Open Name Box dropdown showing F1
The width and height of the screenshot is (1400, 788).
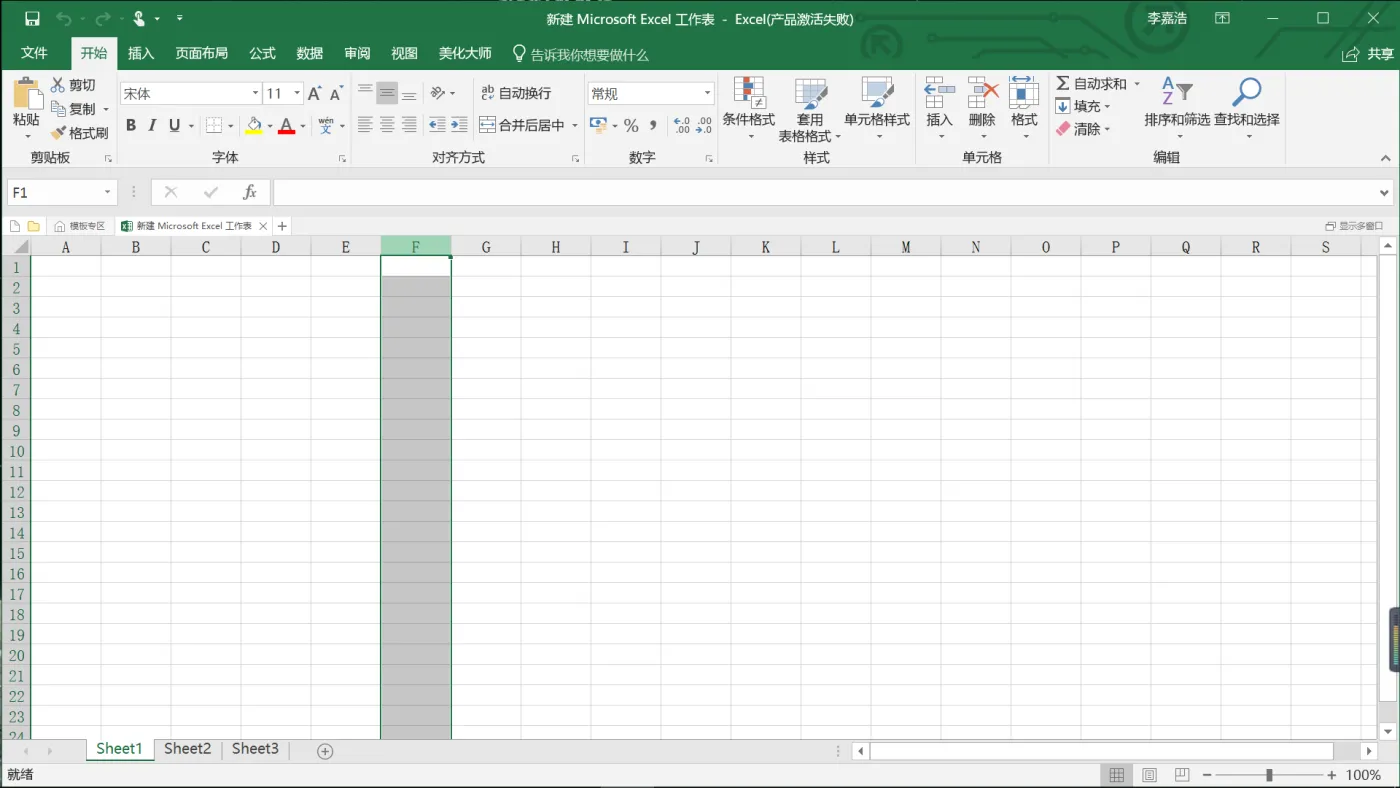(x=107, y=192)
